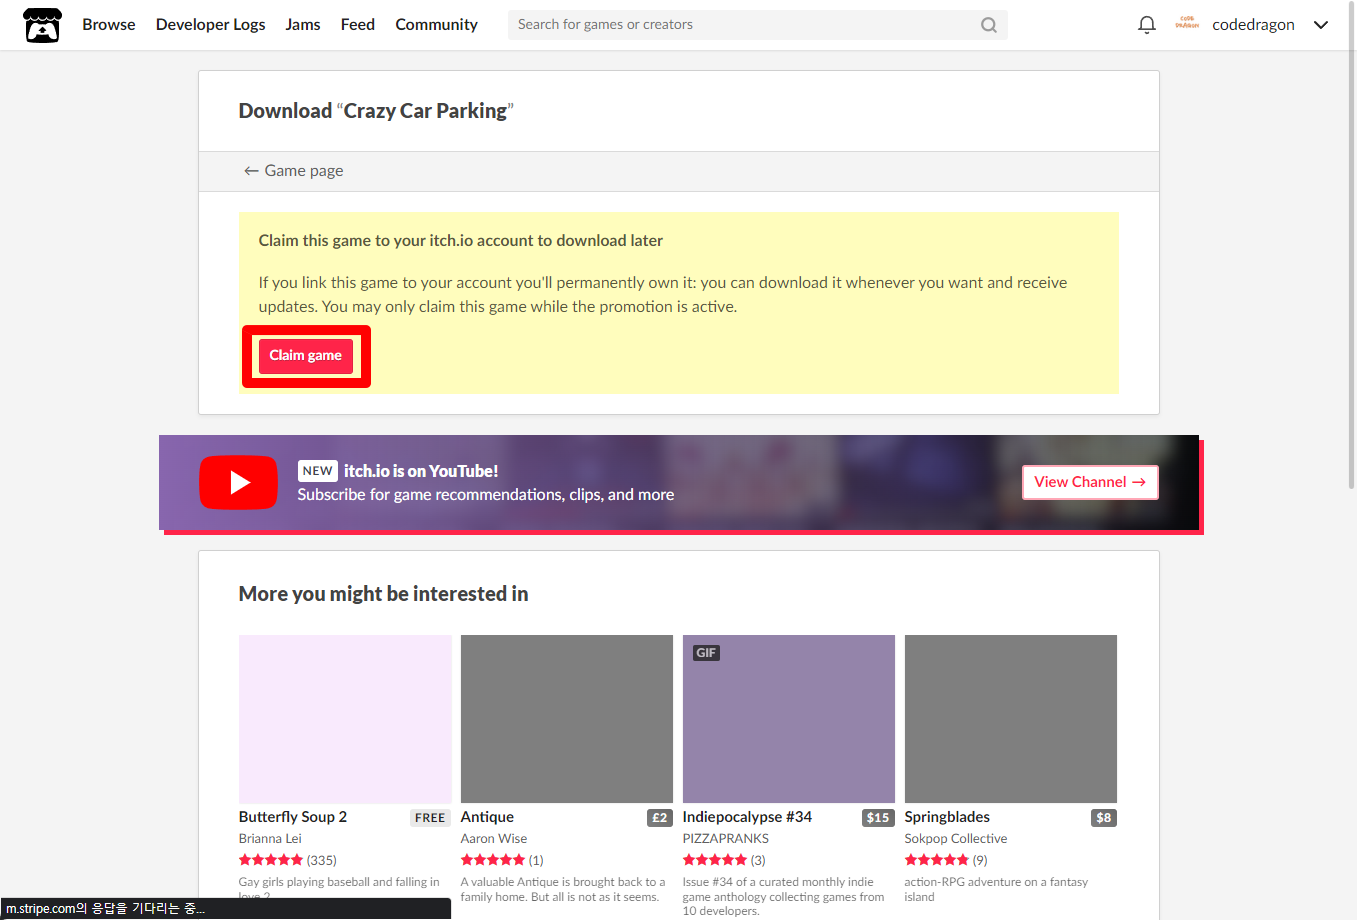1357x920 pixels.
Task: Click the NEW badge on YouTube banner
Action: point(317,471)
